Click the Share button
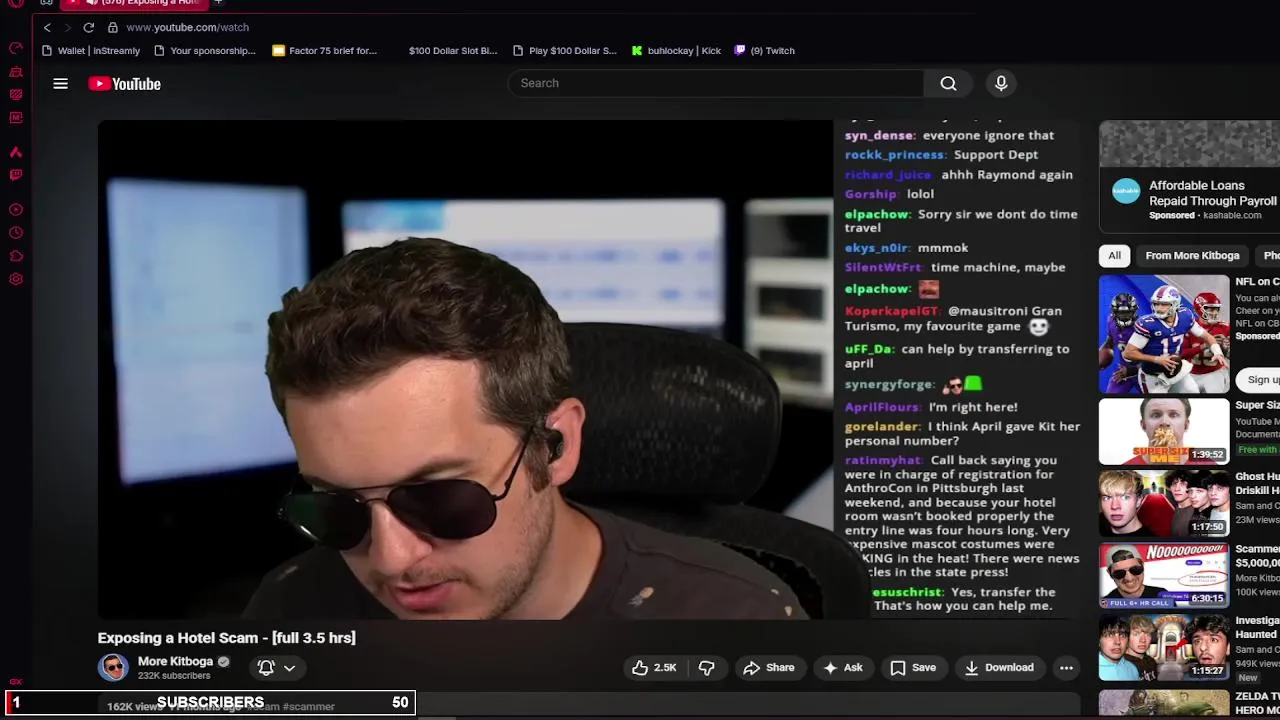 (x=768, y=668)
